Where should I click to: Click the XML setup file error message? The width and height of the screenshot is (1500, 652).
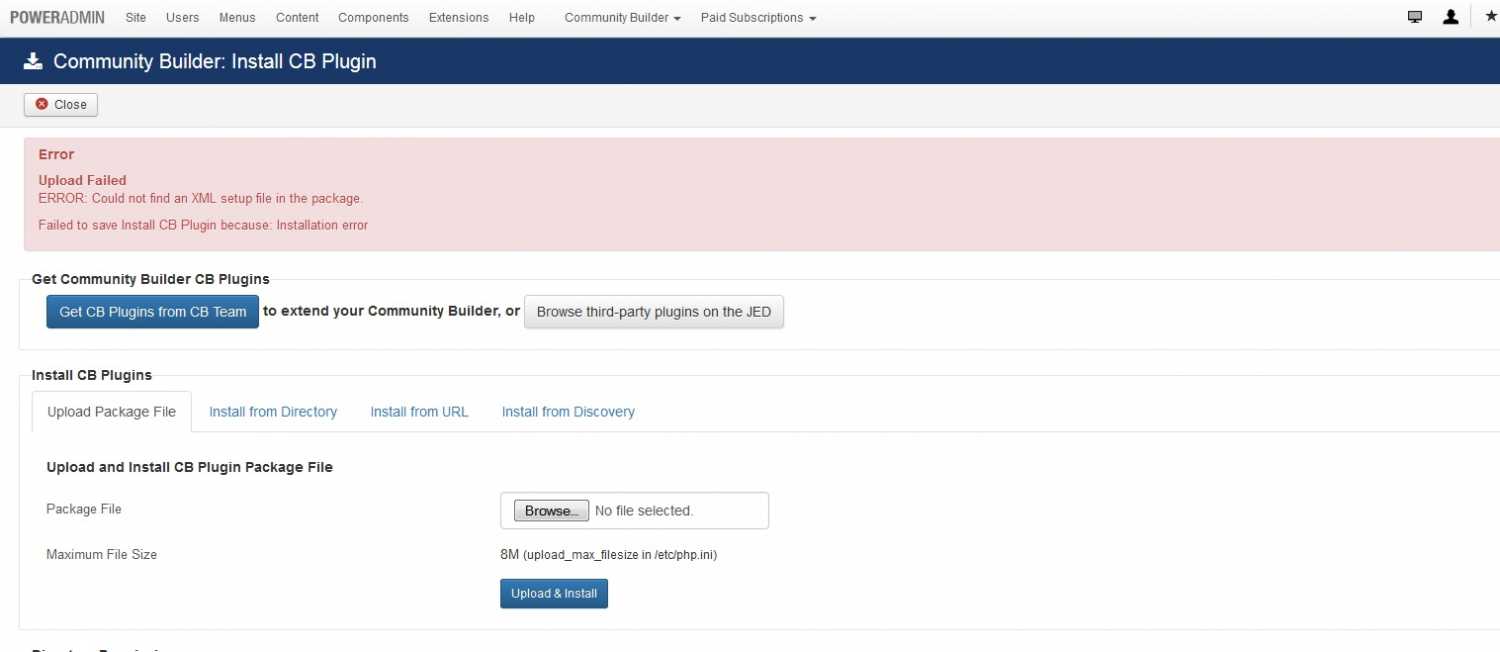coord(200,198)
